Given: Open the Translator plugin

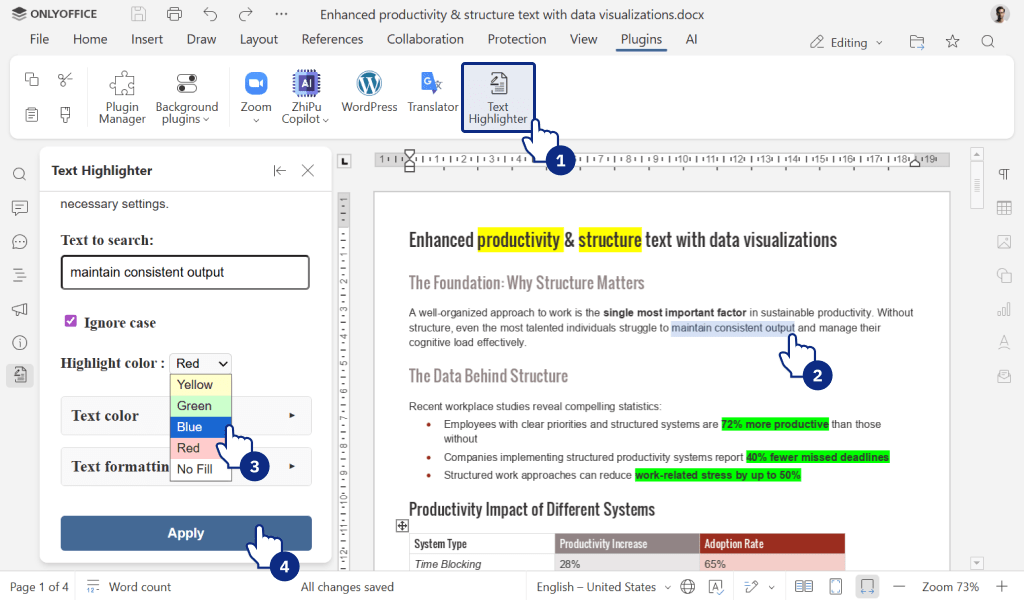Looking at the screenshot, I should click(432, 94).
